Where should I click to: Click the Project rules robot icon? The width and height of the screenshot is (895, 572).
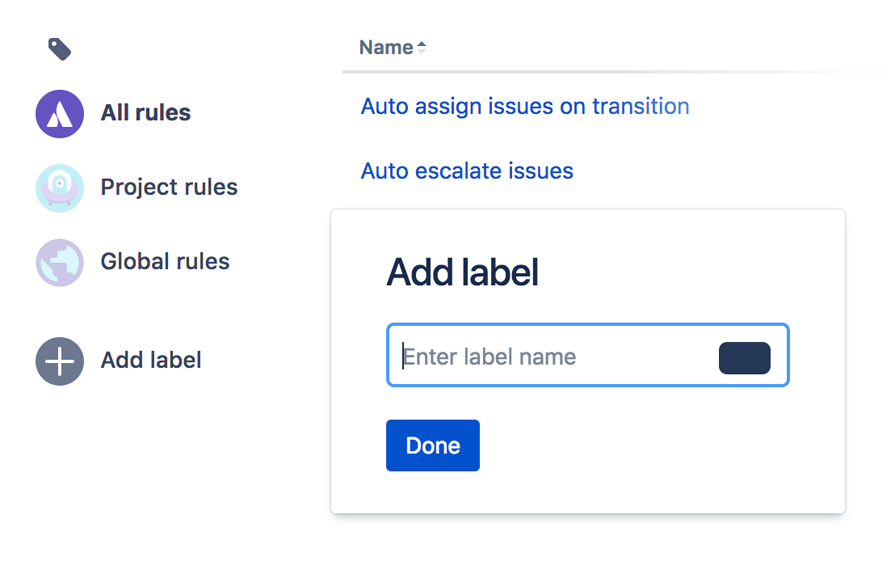point(60,188)
